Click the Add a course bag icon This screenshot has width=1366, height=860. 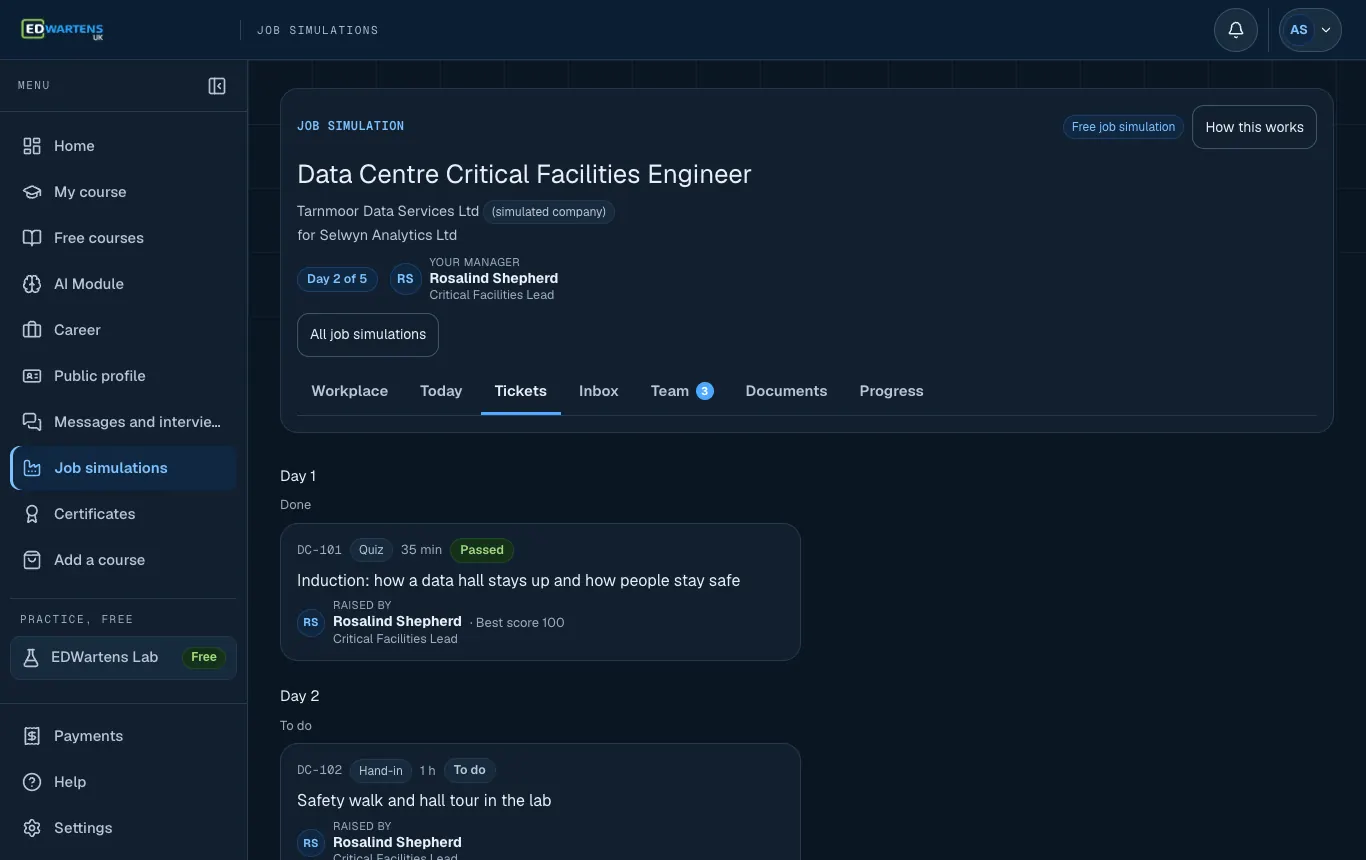[x=32, y=560]
